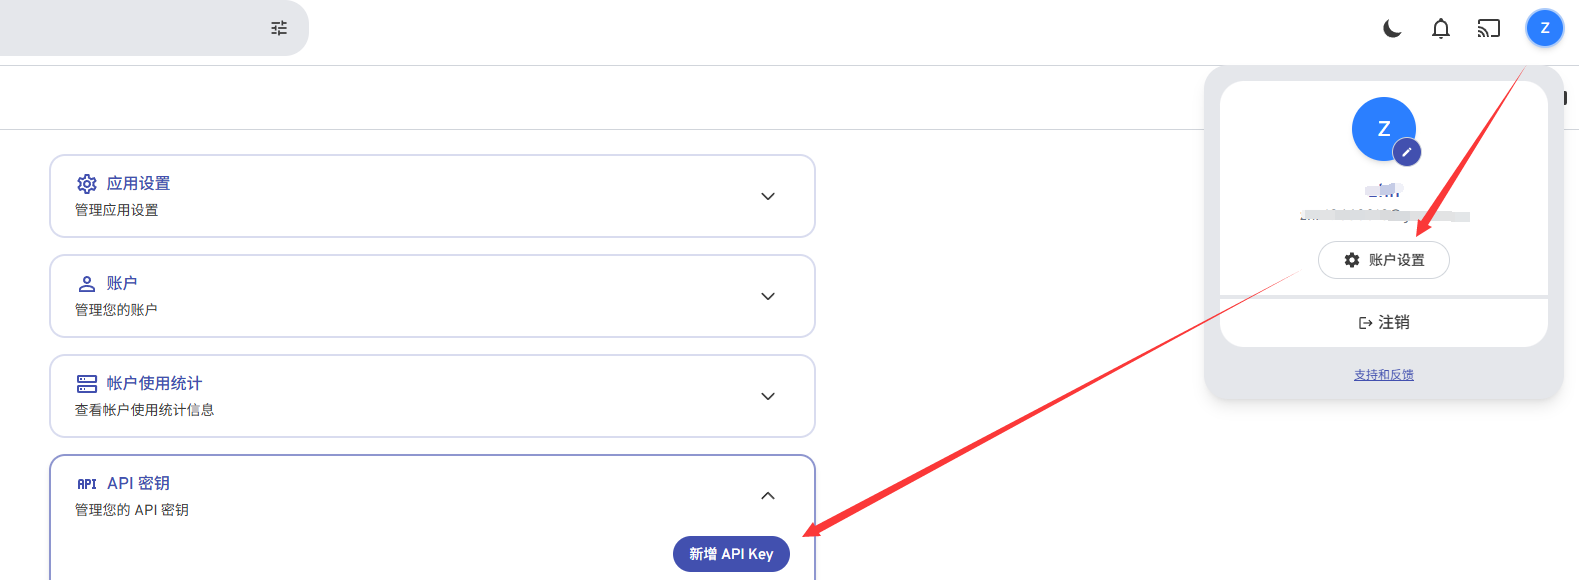Image resolution: width=1579 pixels, height=580 pixels.
Task: Click the Z avatar in top bar
Action: [1544, 28]
